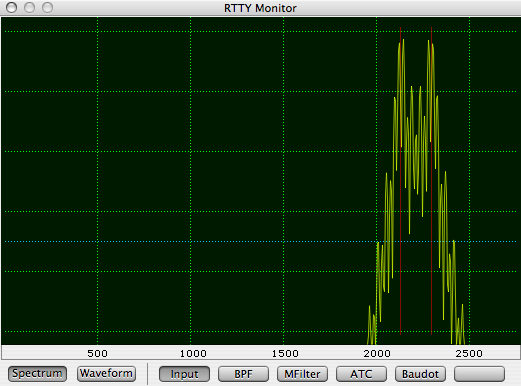Image resolution: width=521 pixels, height=386 pixels.
Task: Select the Baudot signal tap button
Action: point(420,374)
